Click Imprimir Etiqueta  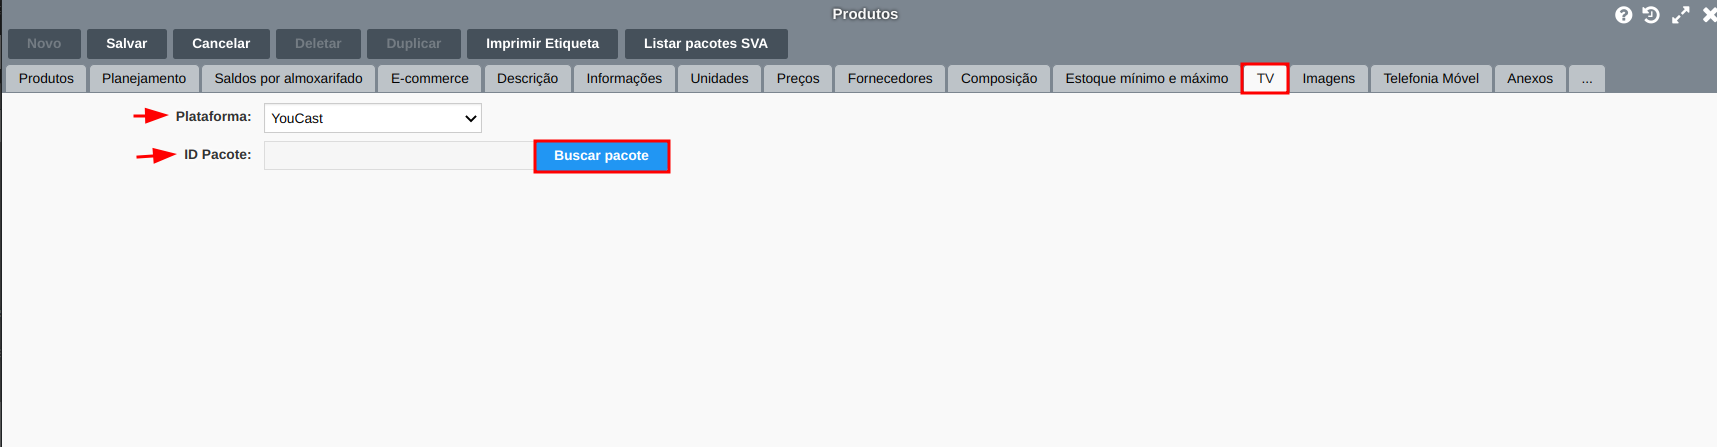pyautogui.click(x=542, y=44)
